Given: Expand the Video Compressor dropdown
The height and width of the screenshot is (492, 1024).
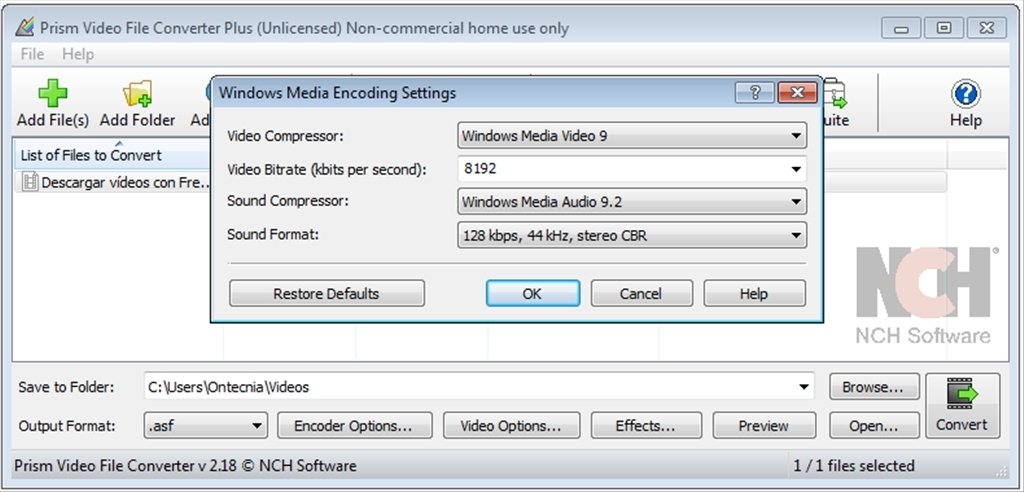Looking at the screenshot, I should point(795,136).
